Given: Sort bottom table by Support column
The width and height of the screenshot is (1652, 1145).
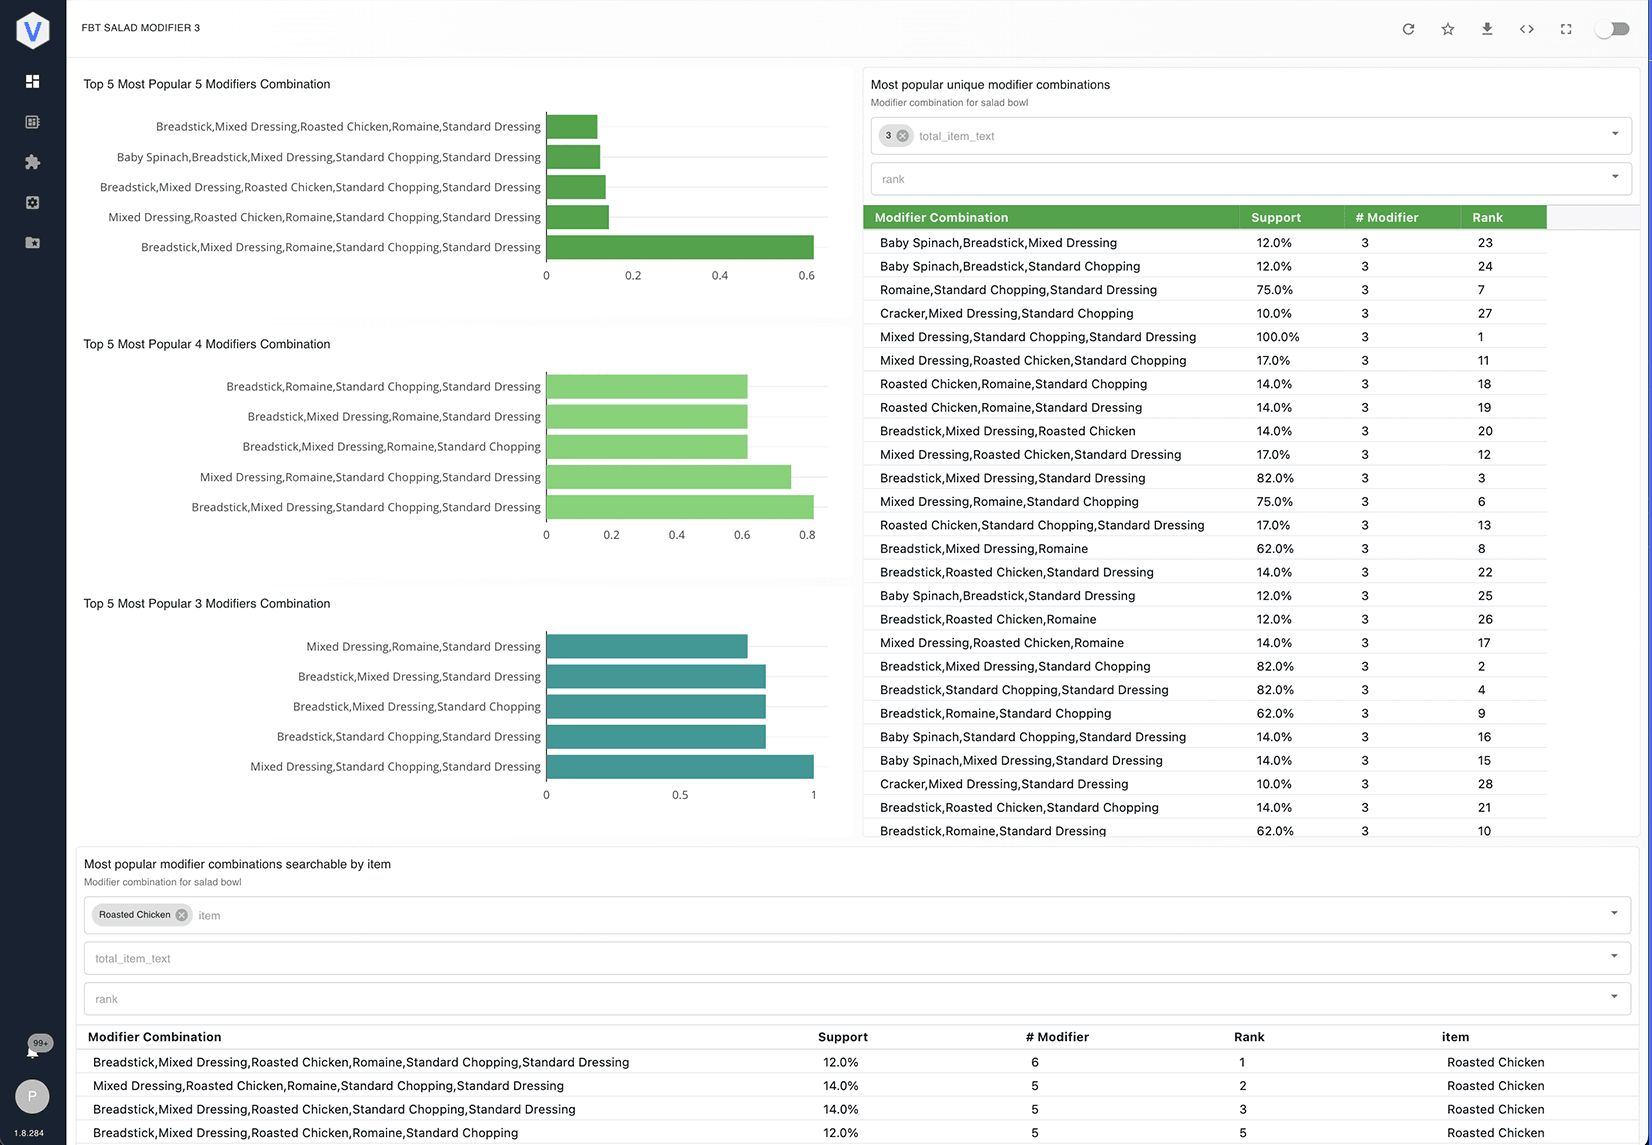Looking at the screenshot, I should (x=842, y=1037).
